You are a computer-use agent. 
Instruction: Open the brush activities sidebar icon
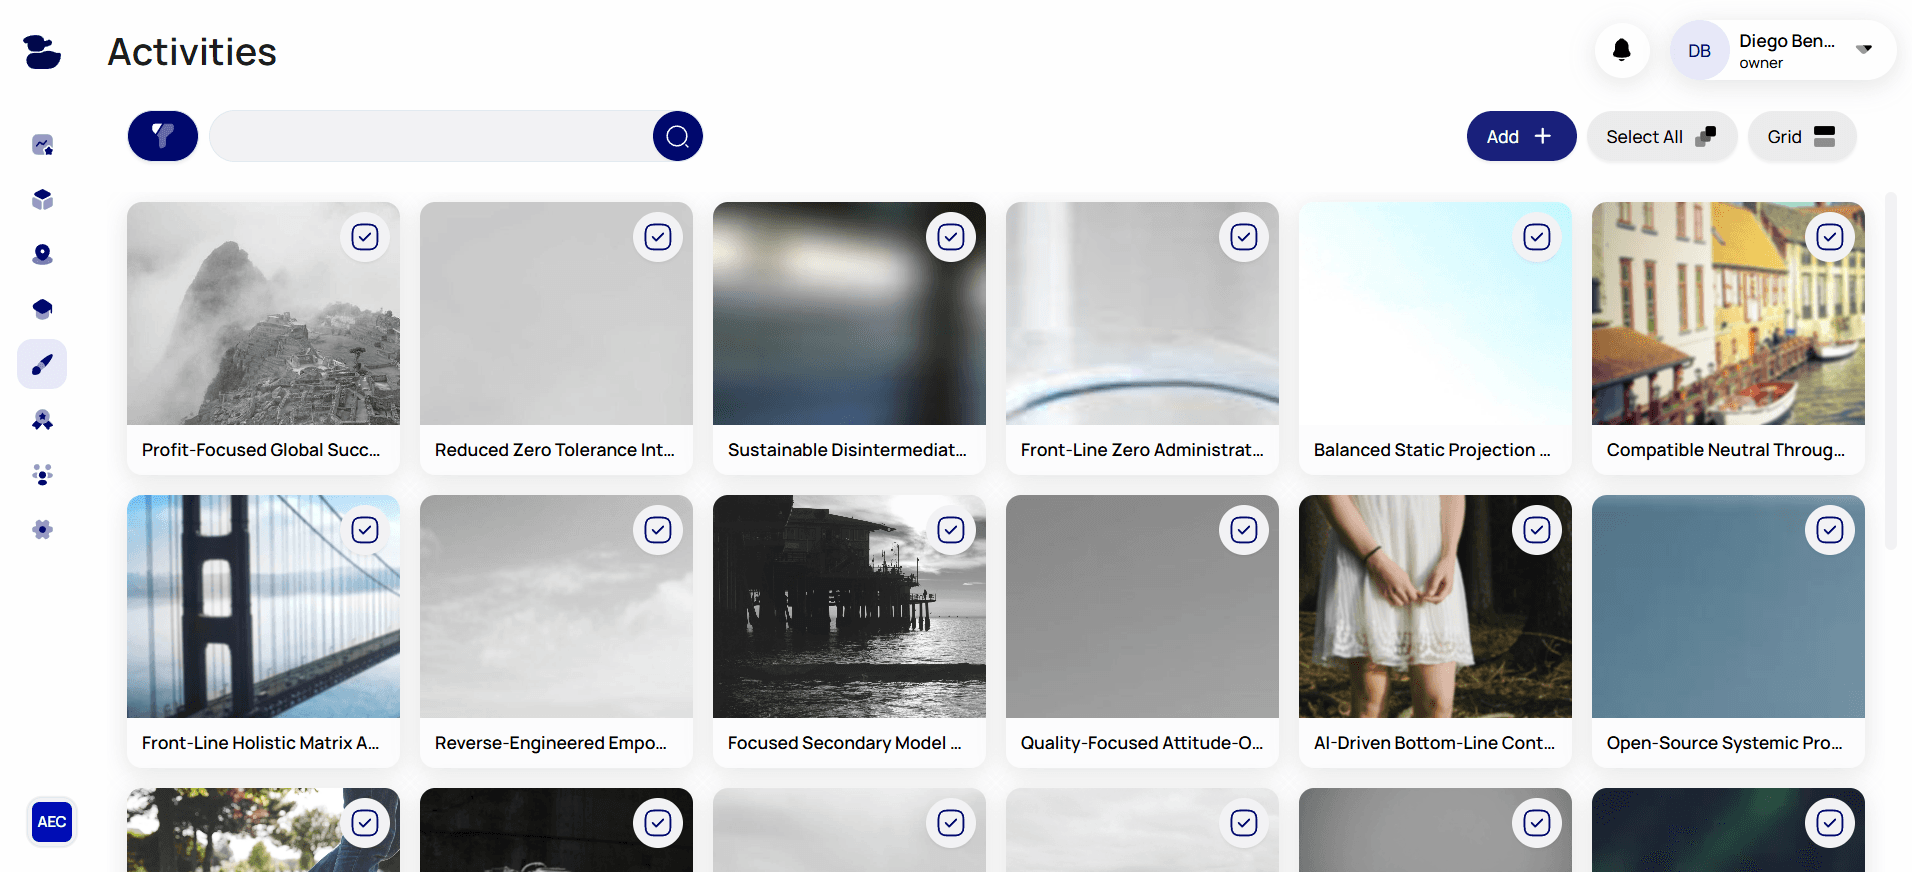point(42,364)
